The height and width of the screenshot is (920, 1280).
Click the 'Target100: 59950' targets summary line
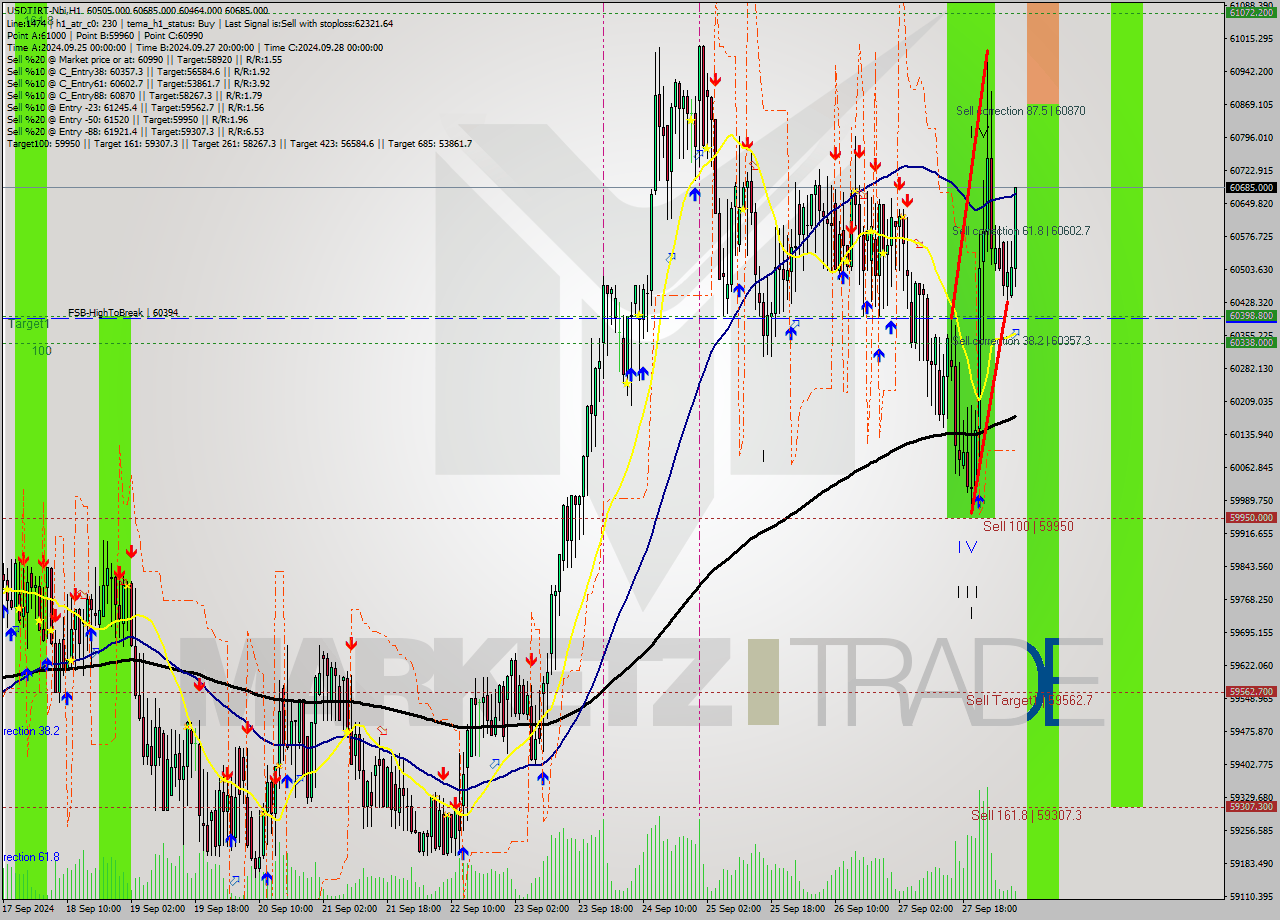coord(240,143)
